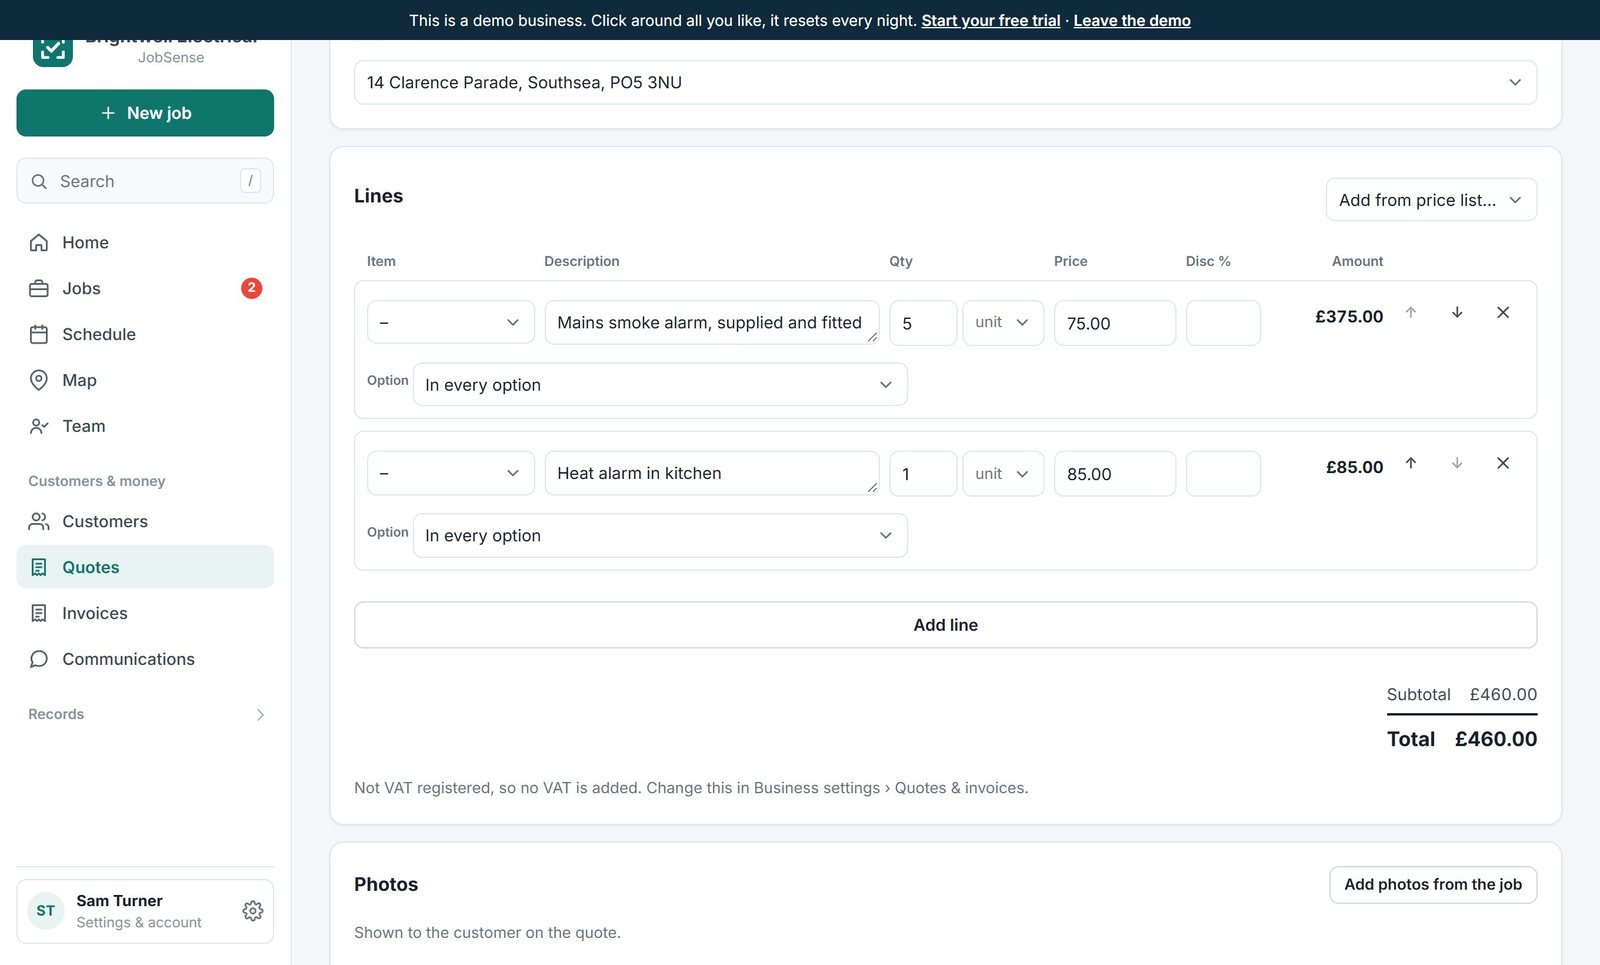Open the Option dropdown under Heat alarm line
This screenshot has height=965, width=1600.
[660, 536]
